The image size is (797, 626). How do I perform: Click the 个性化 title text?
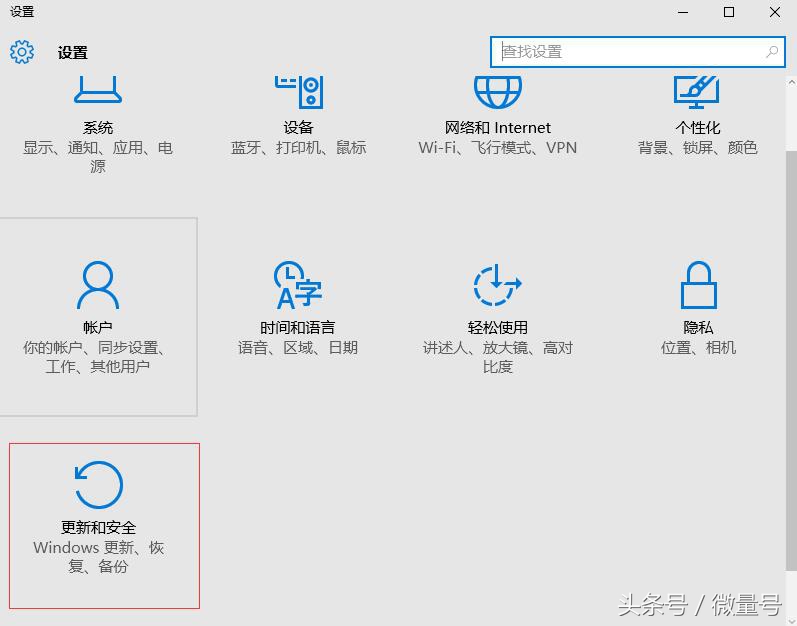pos(698,128)
